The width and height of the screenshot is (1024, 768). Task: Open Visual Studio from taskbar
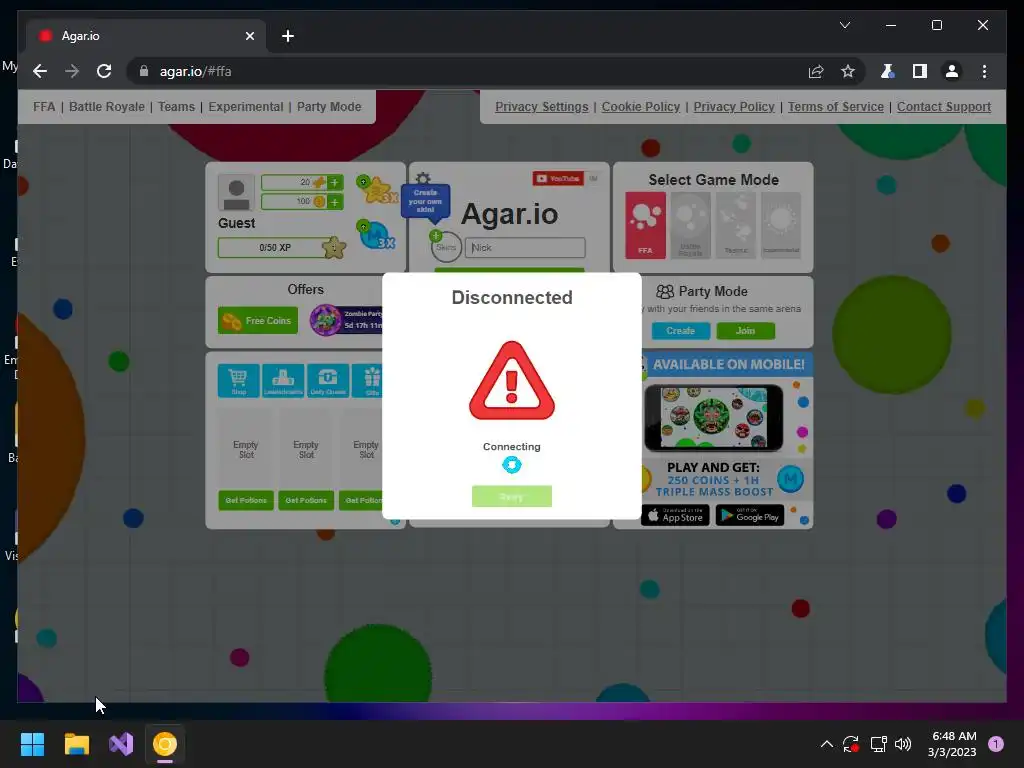[121, 744]
